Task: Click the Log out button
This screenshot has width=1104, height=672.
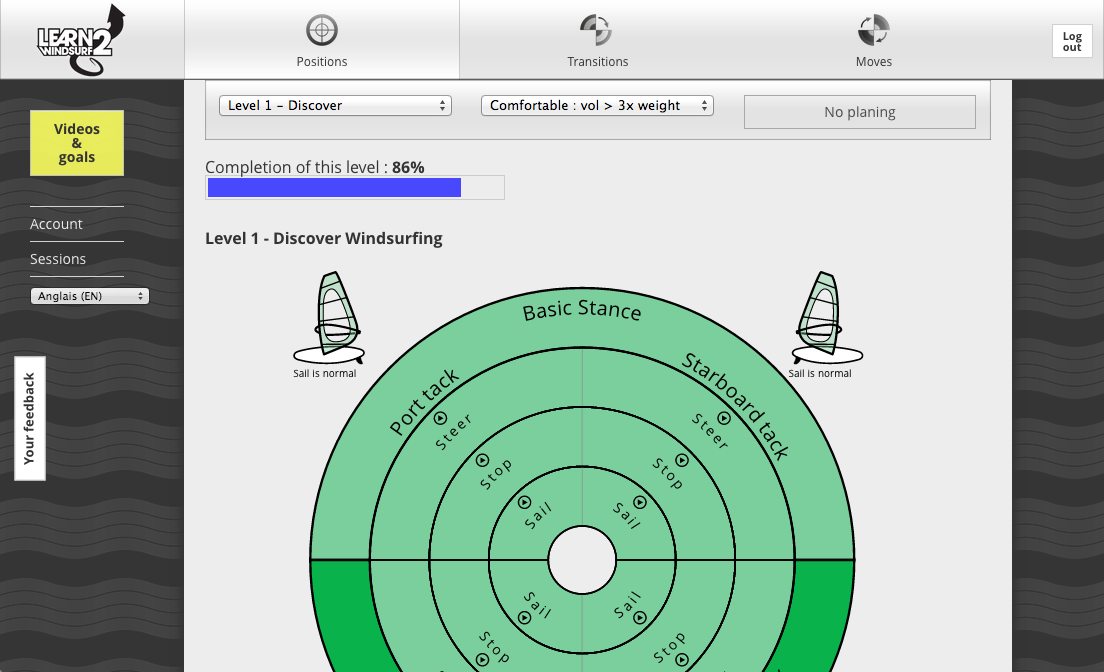Action: pyautogui.click(x=1072, y=41)
